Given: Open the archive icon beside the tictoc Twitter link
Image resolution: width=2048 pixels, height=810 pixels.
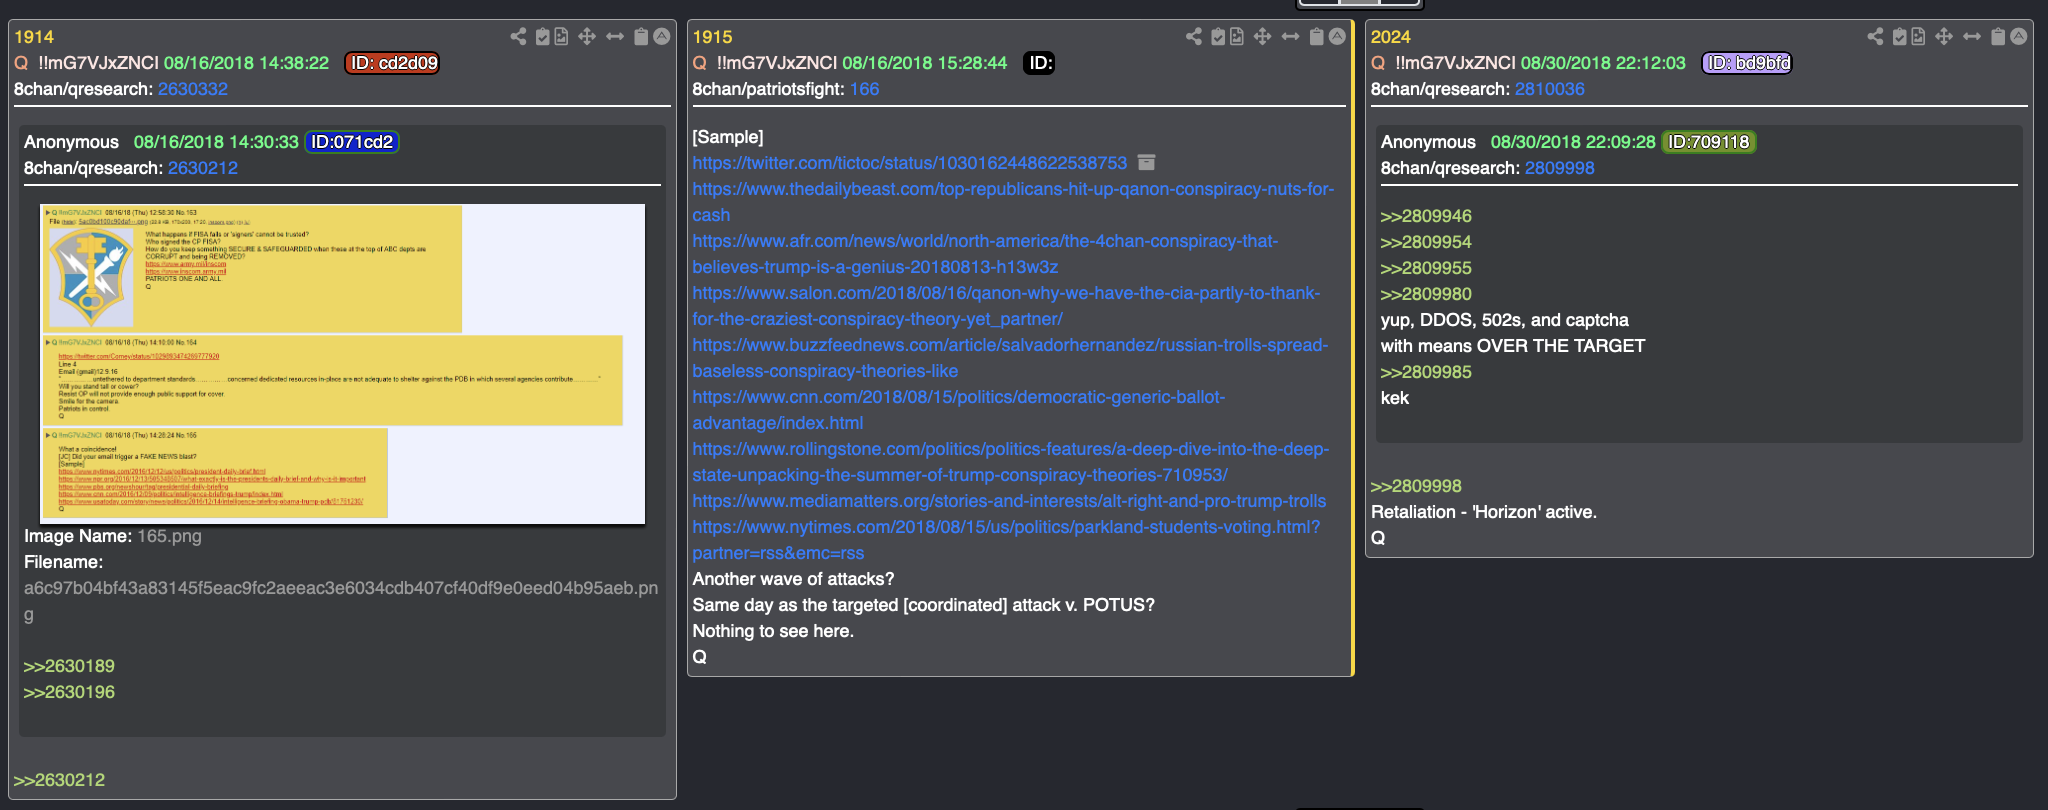Looking at the screenshot, I should click(1147, 162).
